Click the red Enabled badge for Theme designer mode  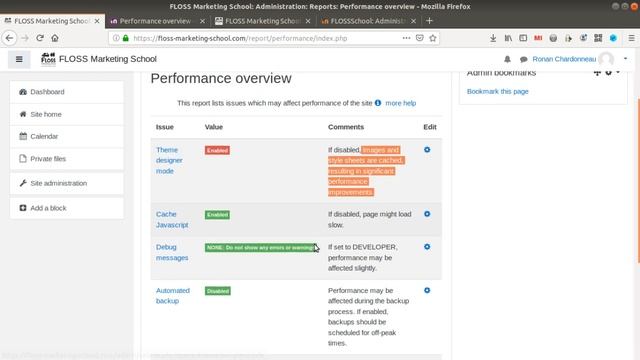[217, 150]
